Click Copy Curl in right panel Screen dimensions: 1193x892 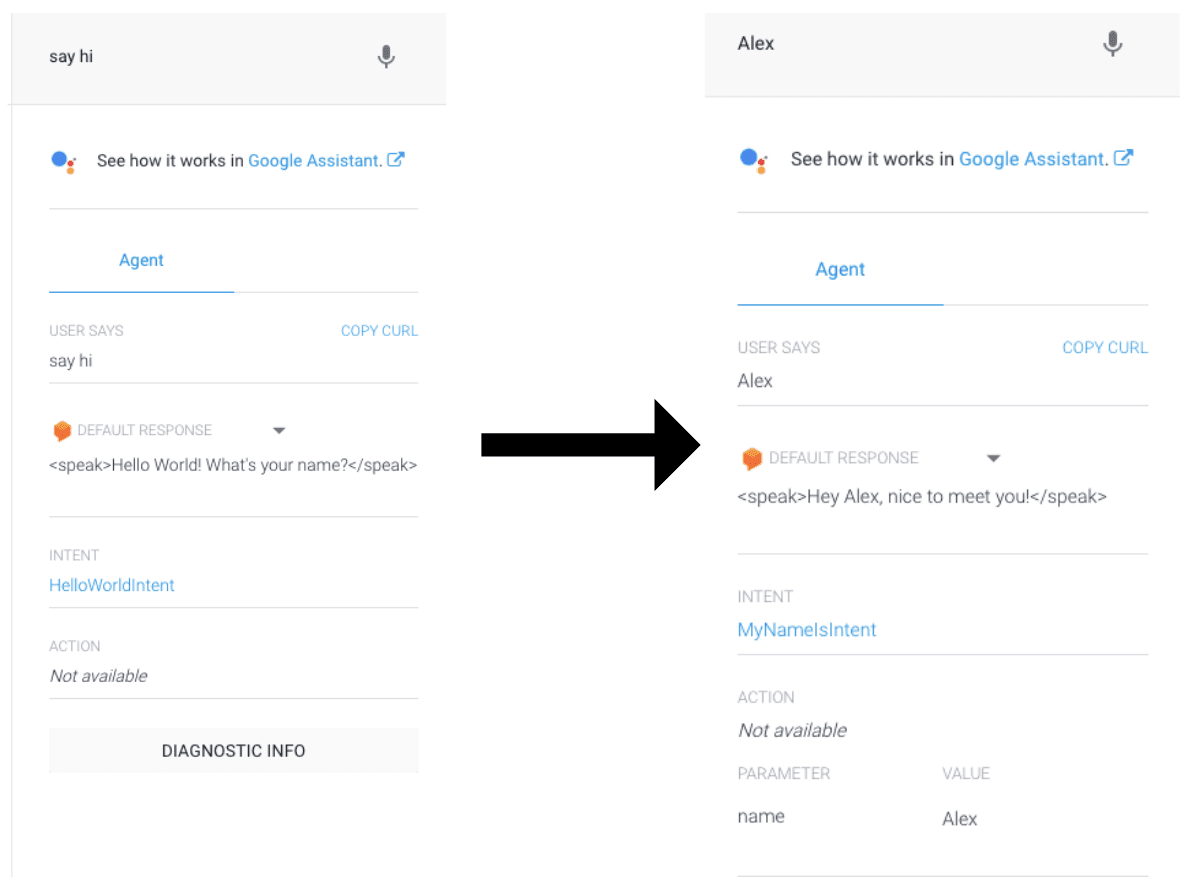(x=1105, y=348)
